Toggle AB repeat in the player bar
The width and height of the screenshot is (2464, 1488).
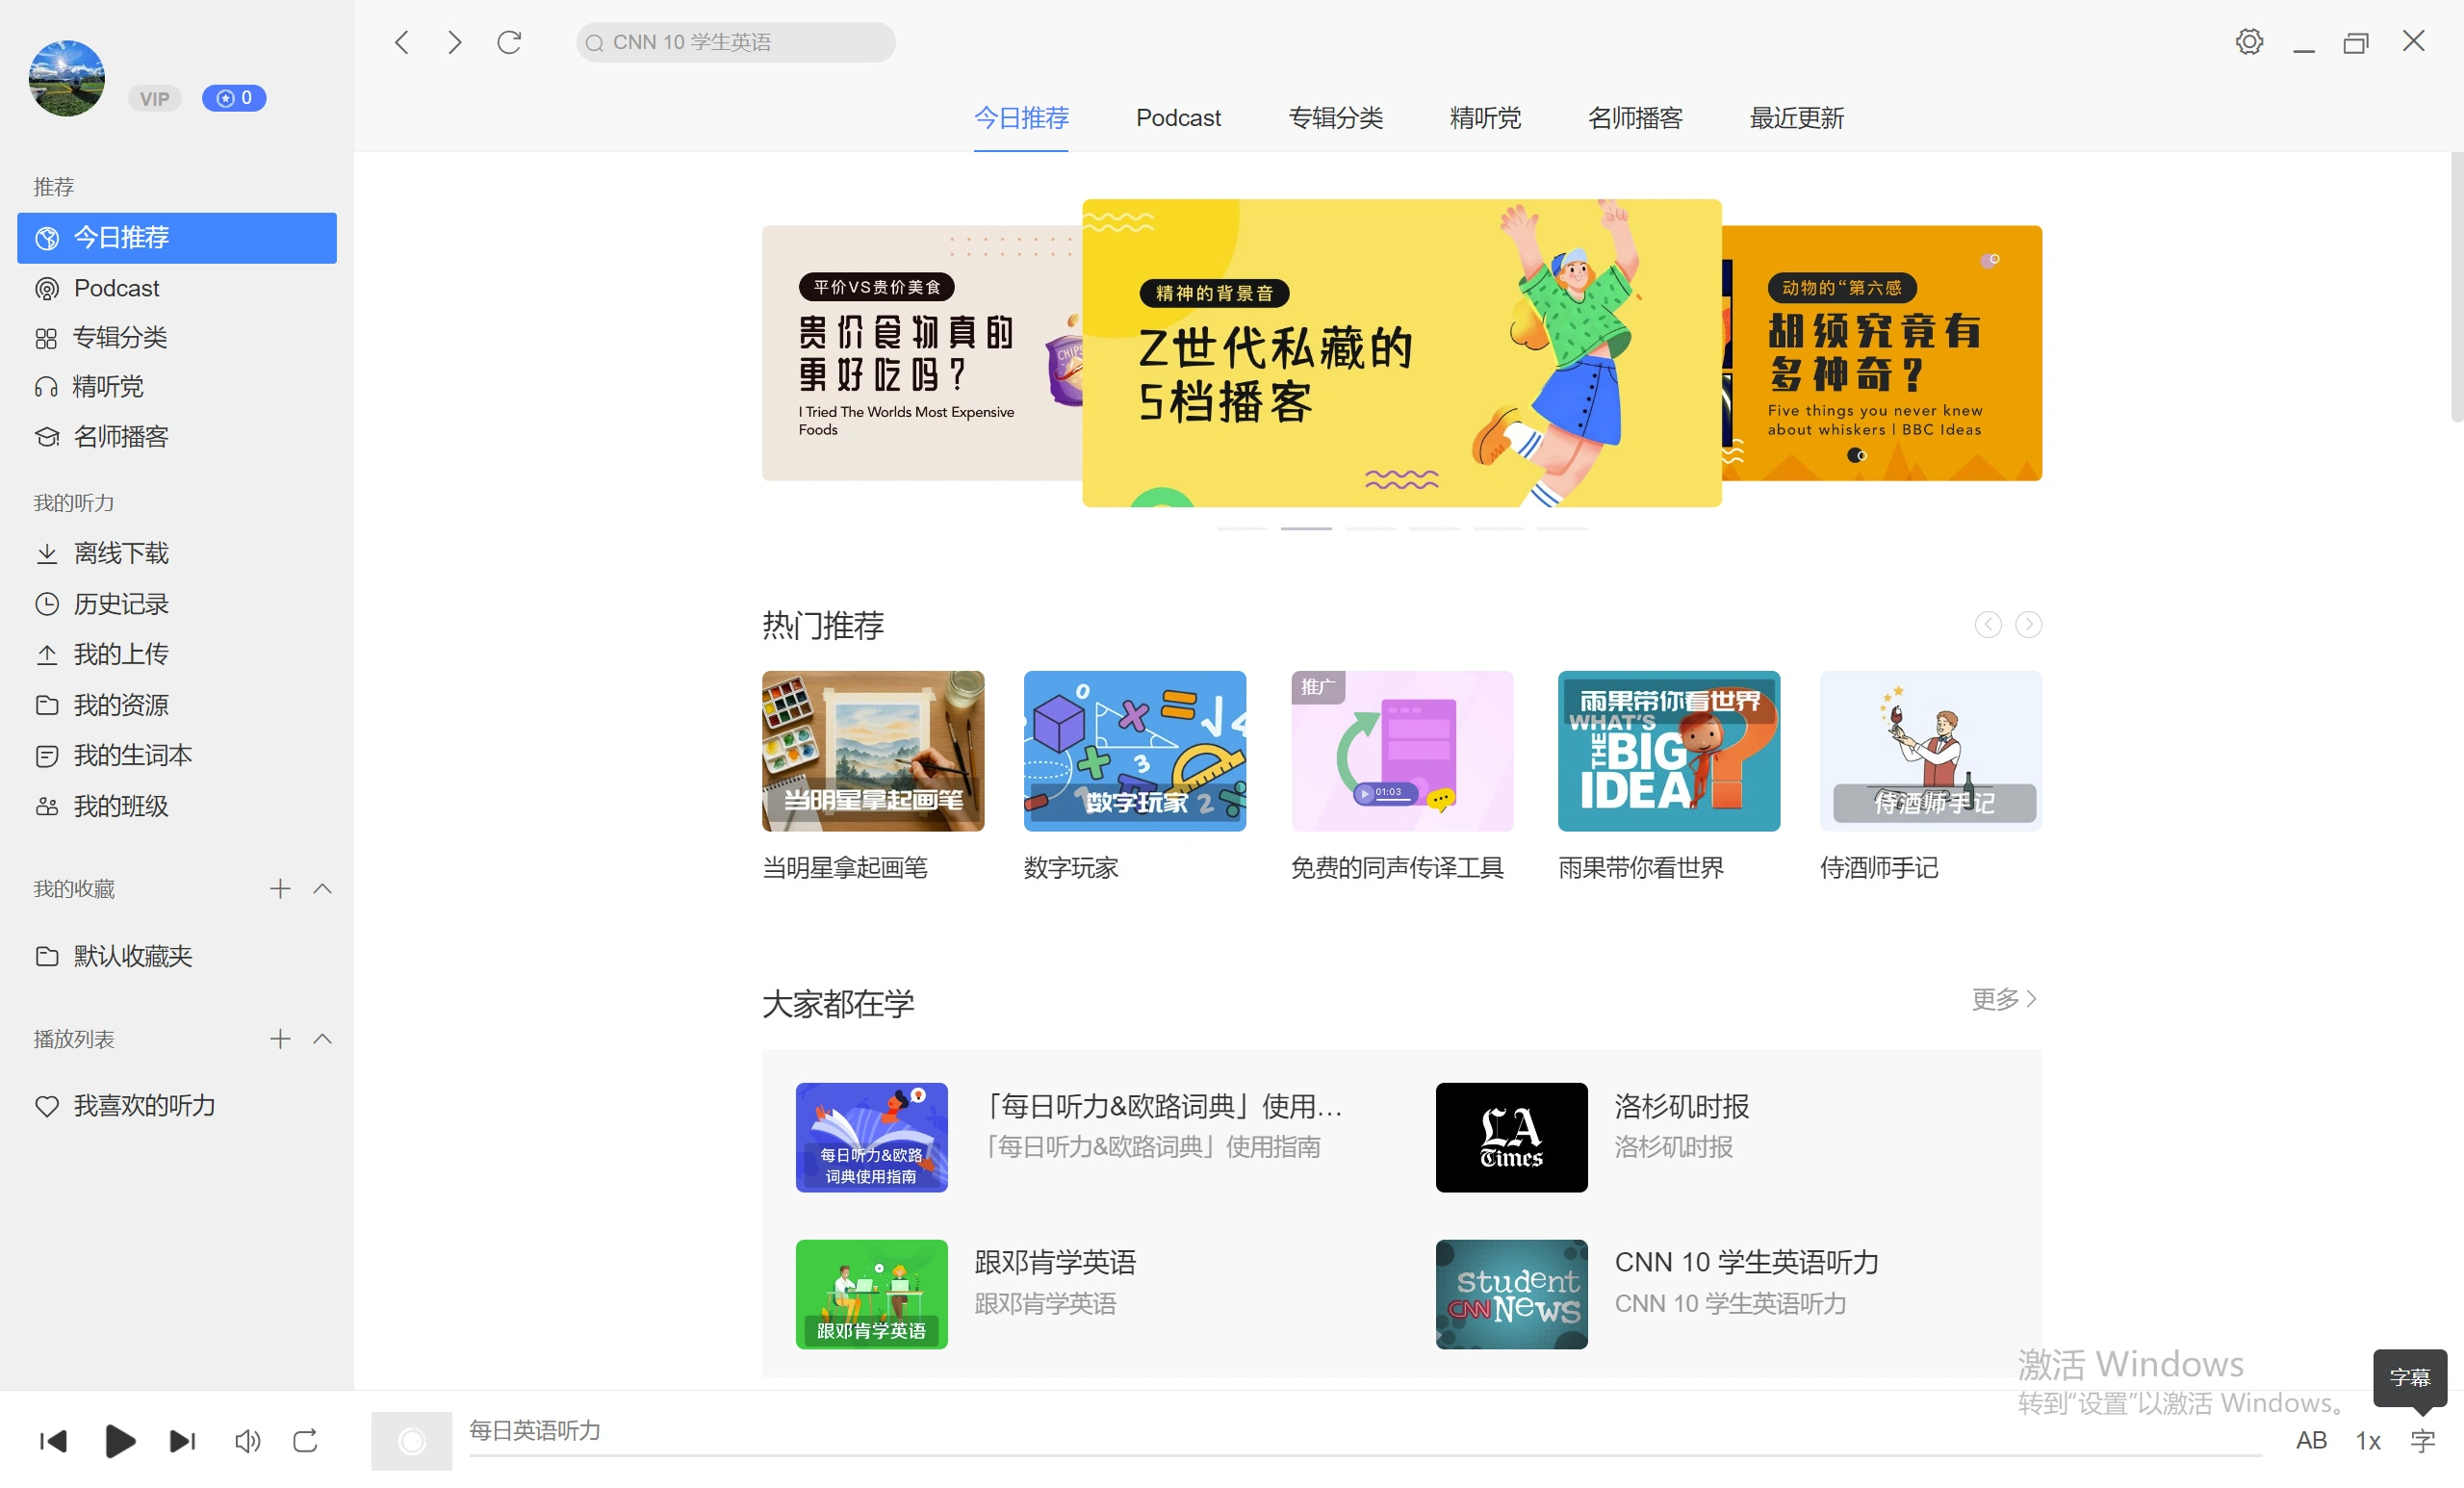[2311, 1440]
